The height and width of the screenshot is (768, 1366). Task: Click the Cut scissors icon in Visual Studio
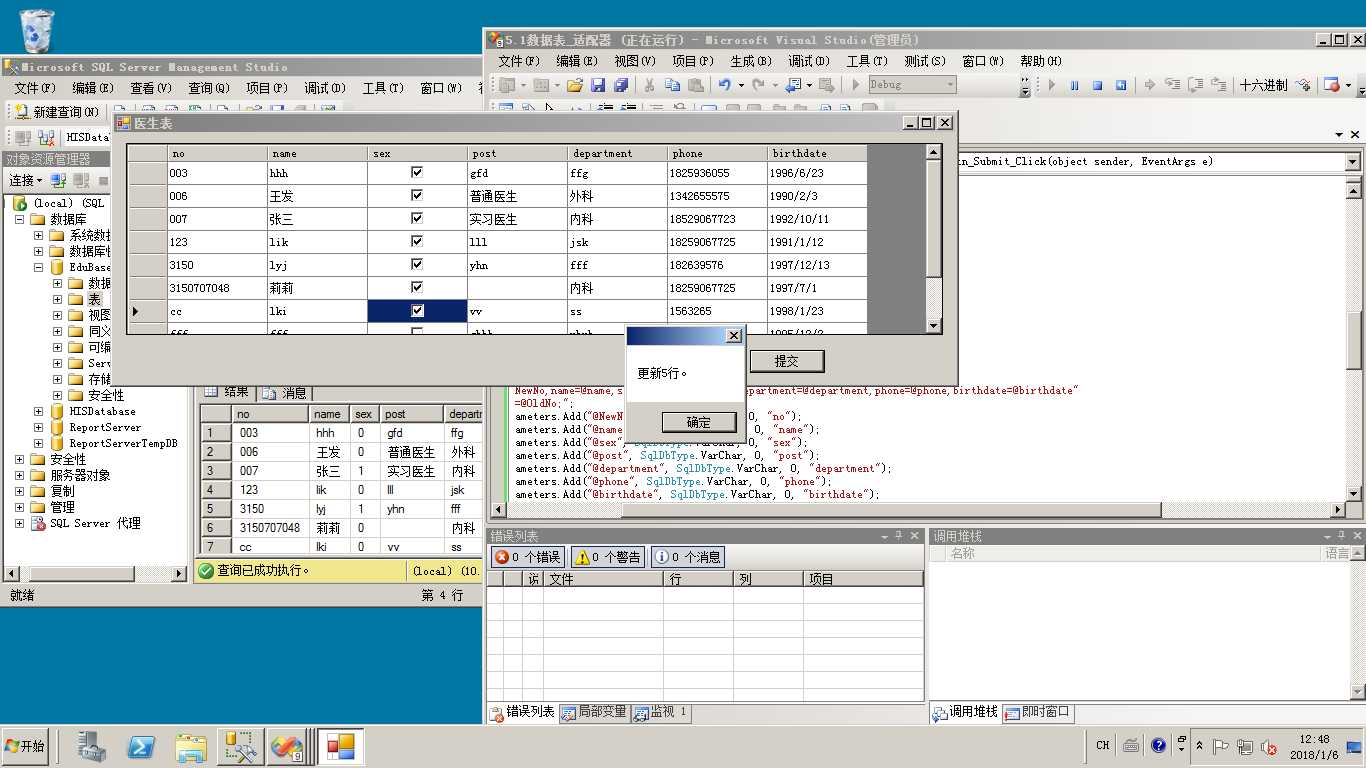click(649, 85)
